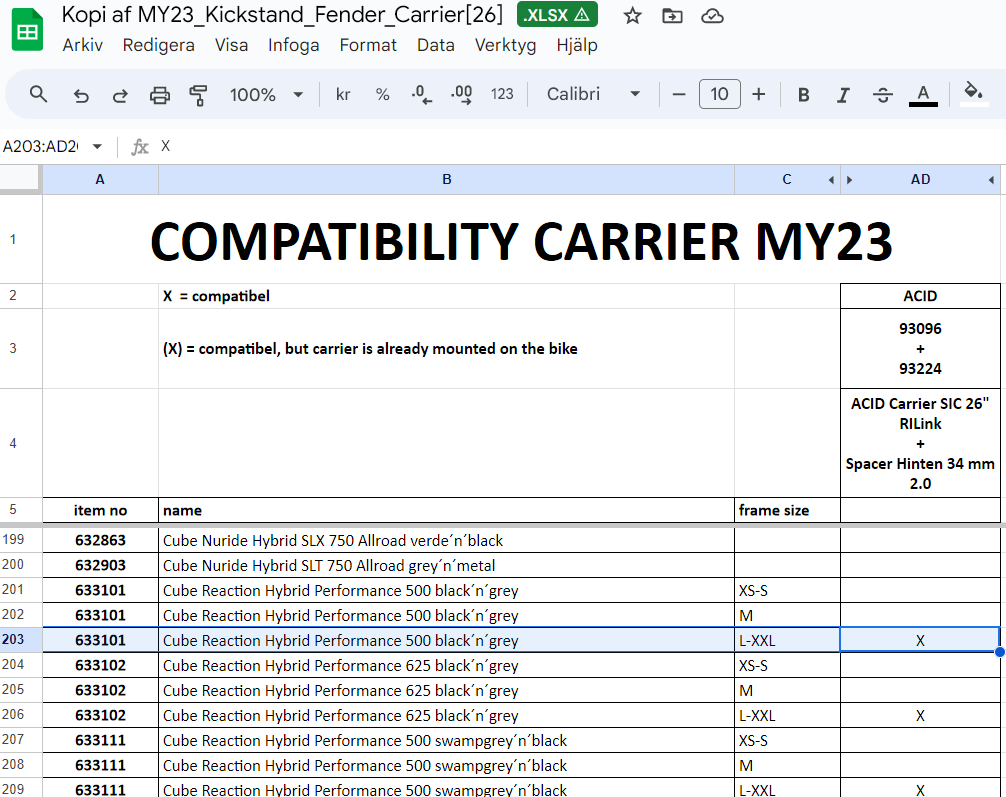Toggle italic text formatting
1006x797 pixels.
(x=843, y=95)
